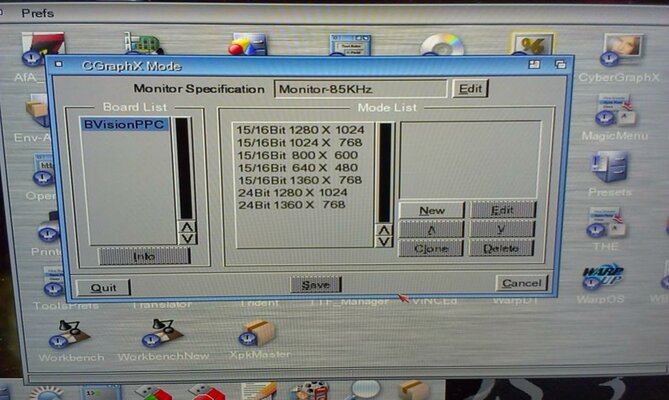Click the Monitor Specification field

tap(359, 89)
